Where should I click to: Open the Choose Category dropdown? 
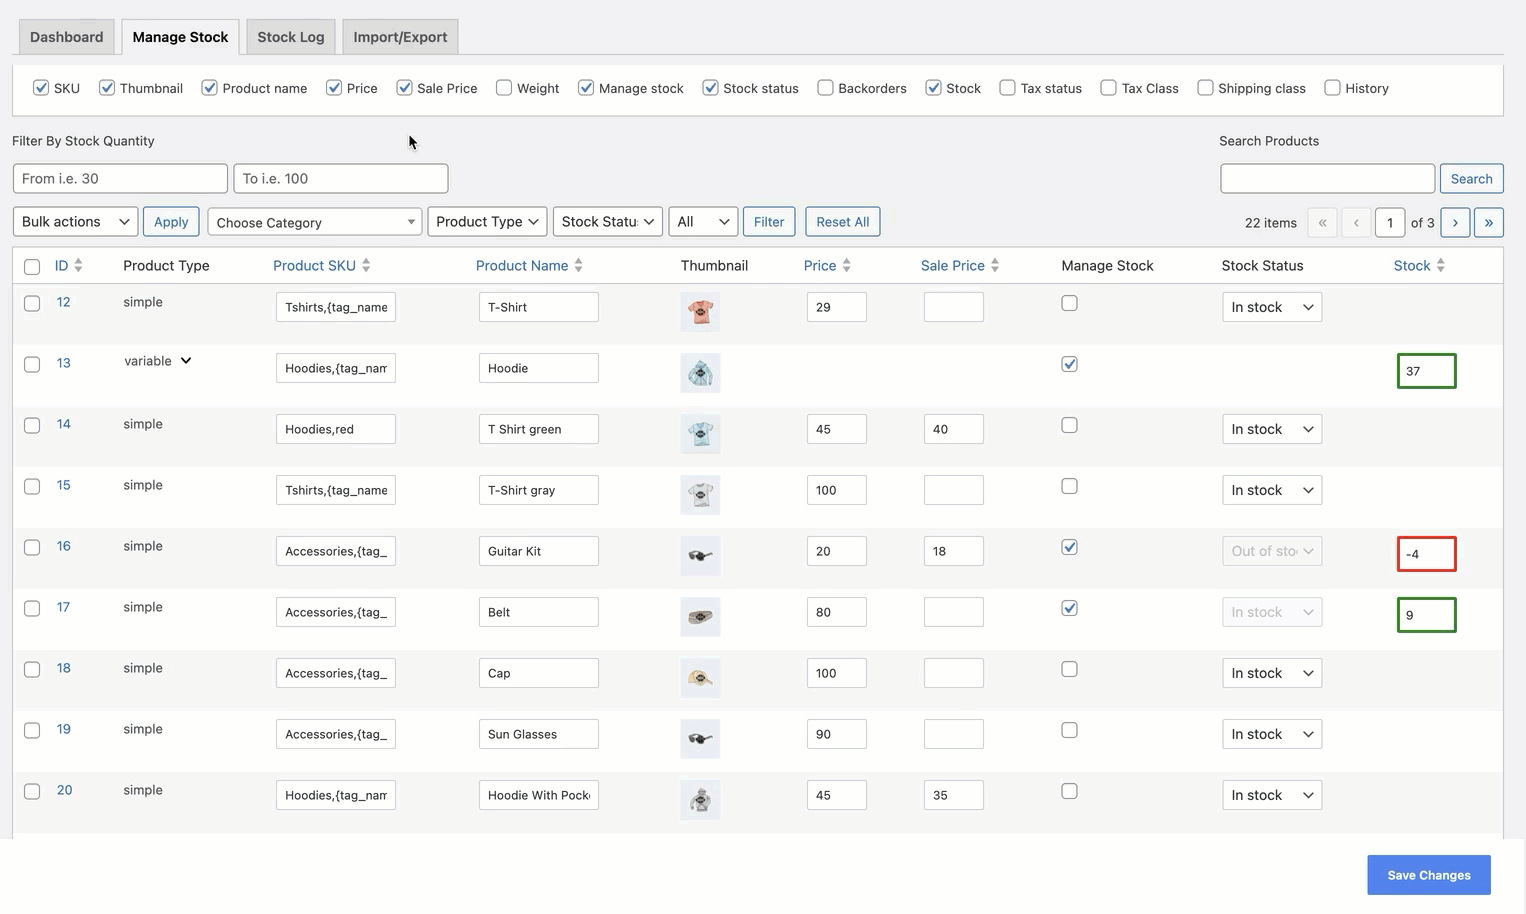[314, 221]
